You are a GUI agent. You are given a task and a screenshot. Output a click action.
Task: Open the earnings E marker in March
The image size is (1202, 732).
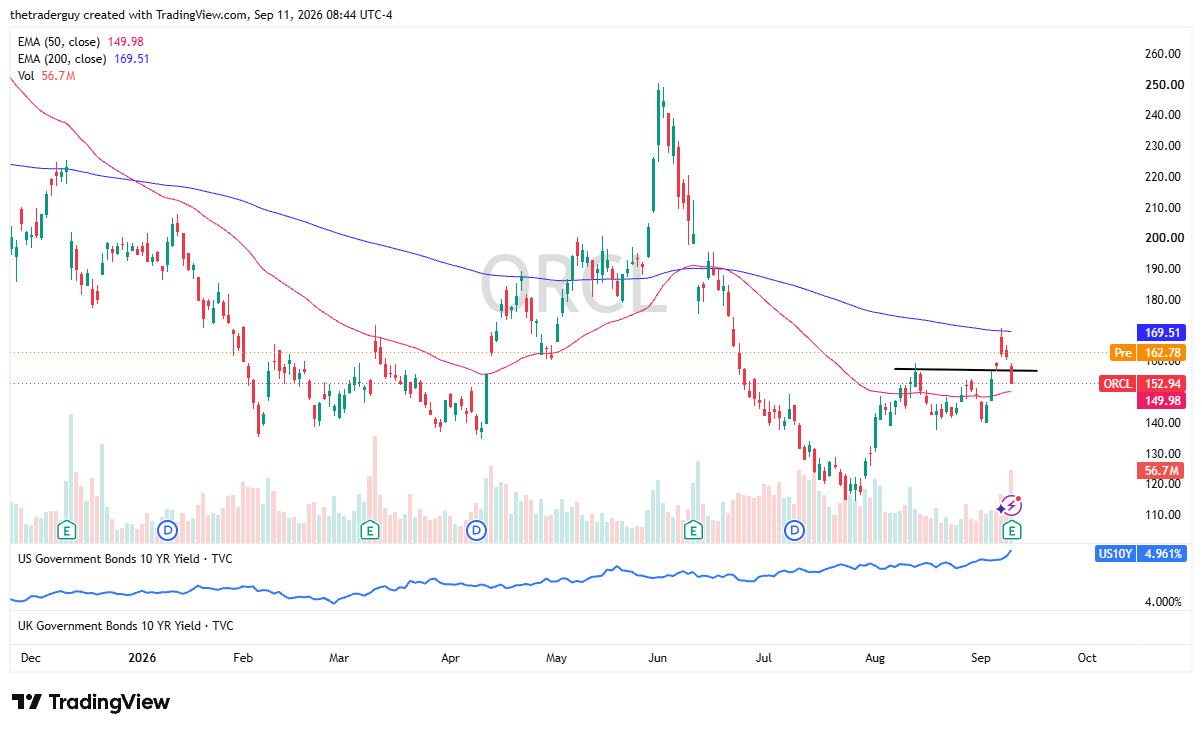(x=370, y=528)
